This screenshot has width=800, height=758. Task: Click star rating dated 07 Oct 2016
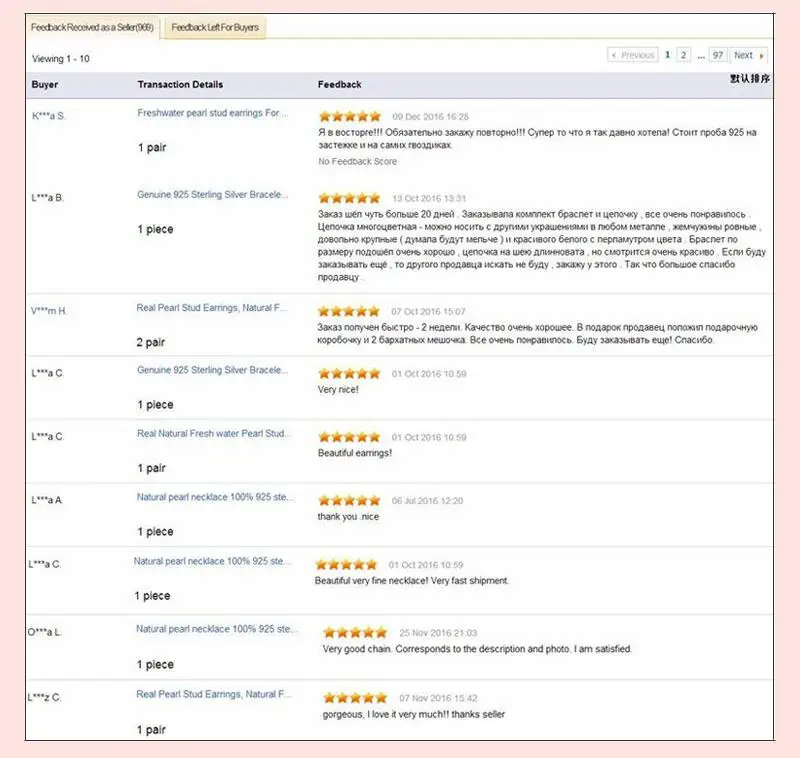[x=349, y=311]
